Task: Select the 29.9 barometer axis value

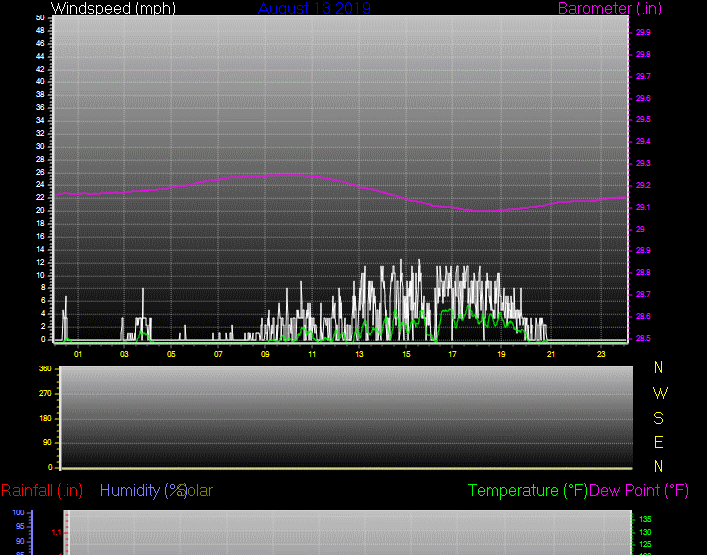Action: (643, 32)
